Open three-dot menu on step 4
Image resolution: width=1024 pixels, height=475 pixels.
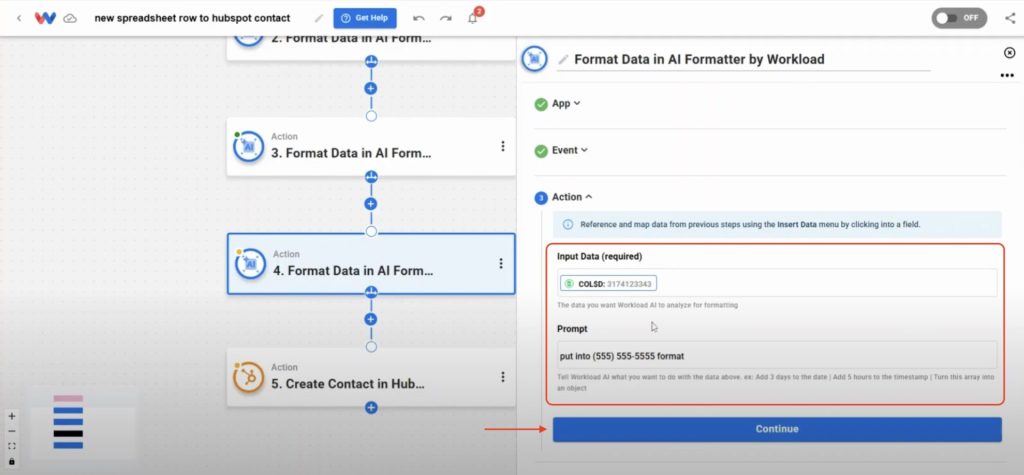pyautogui.click(x=501, y=263)
